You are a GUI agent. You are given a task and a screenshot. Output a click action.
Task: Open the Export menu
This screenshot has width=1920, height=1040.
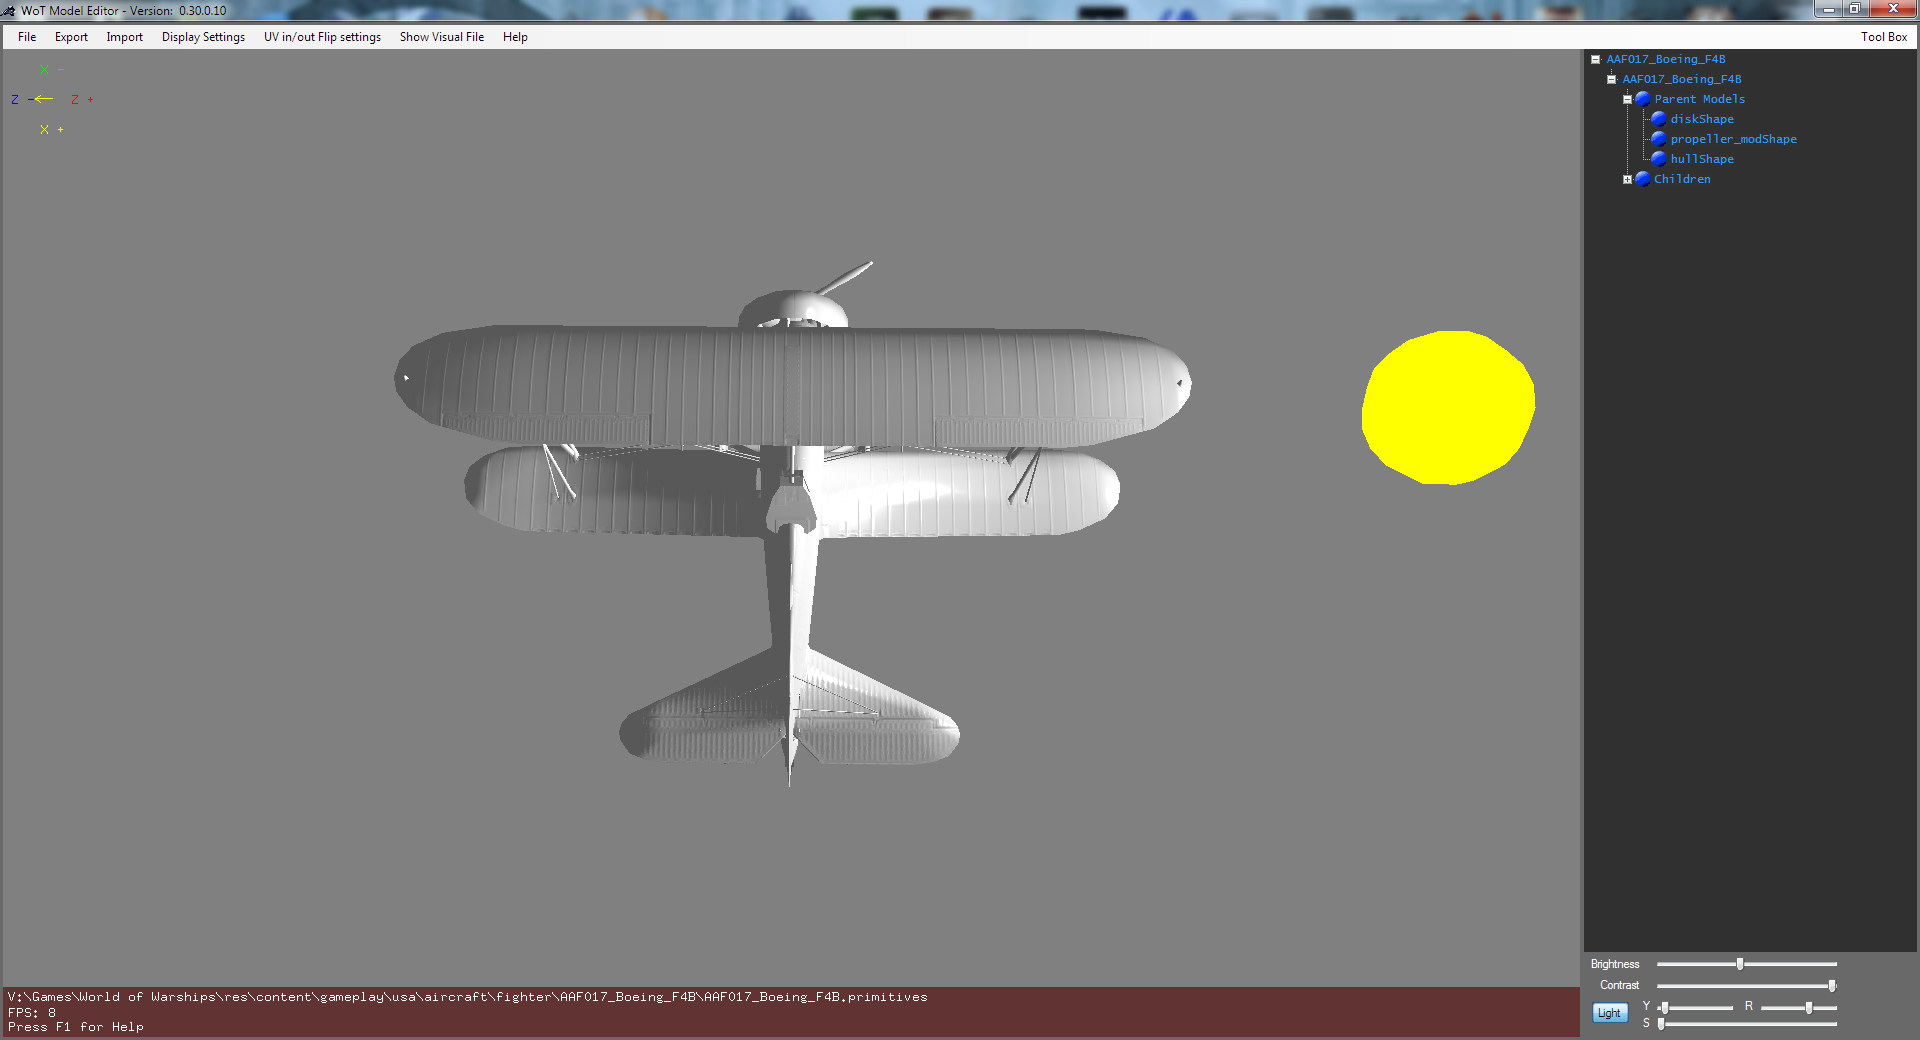point(71,37)
